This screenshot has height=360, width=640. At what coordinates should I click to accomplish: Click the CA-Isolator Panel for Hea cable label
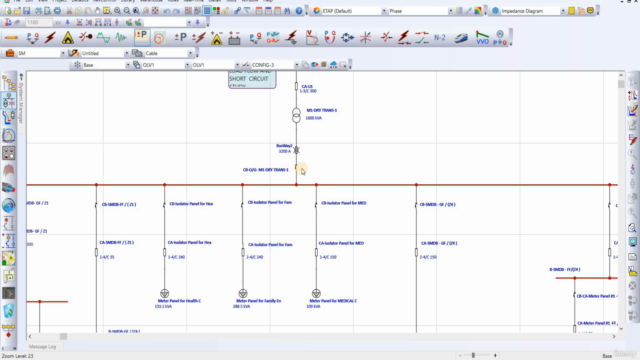click(x=189, y=242)
